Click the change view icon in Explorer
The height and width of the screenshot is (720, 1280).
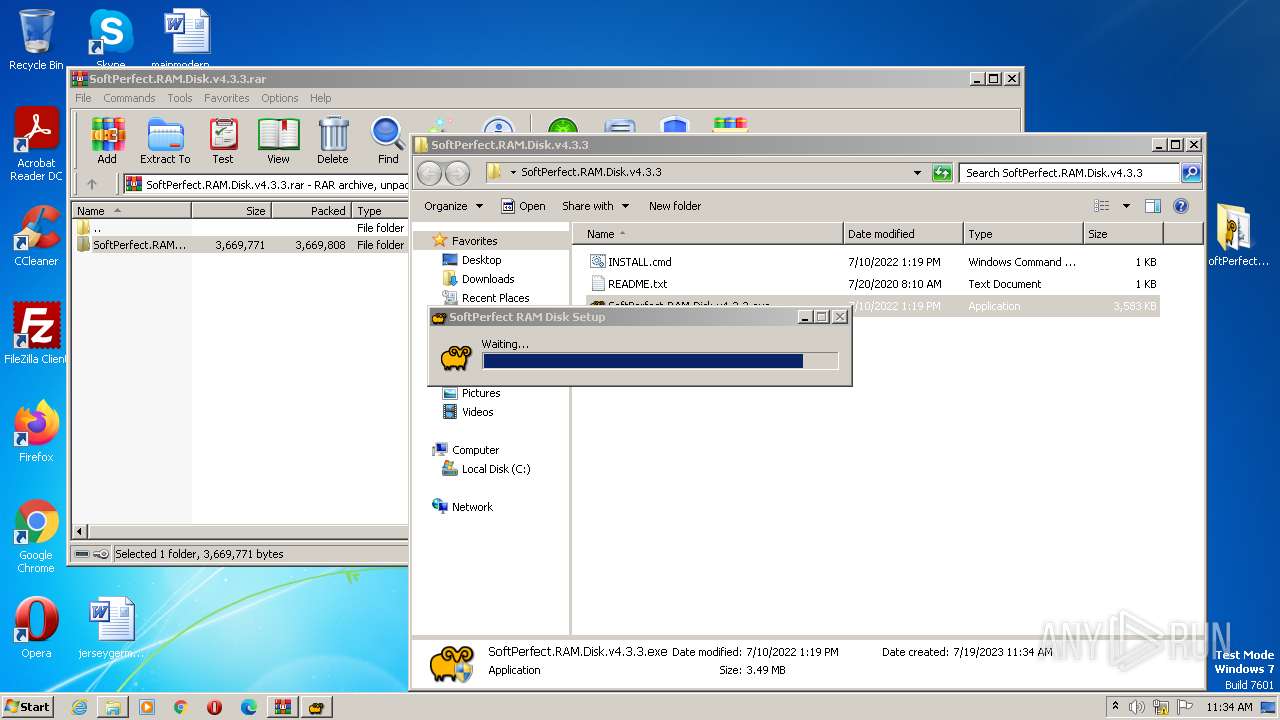click(x=1102, y=206)
